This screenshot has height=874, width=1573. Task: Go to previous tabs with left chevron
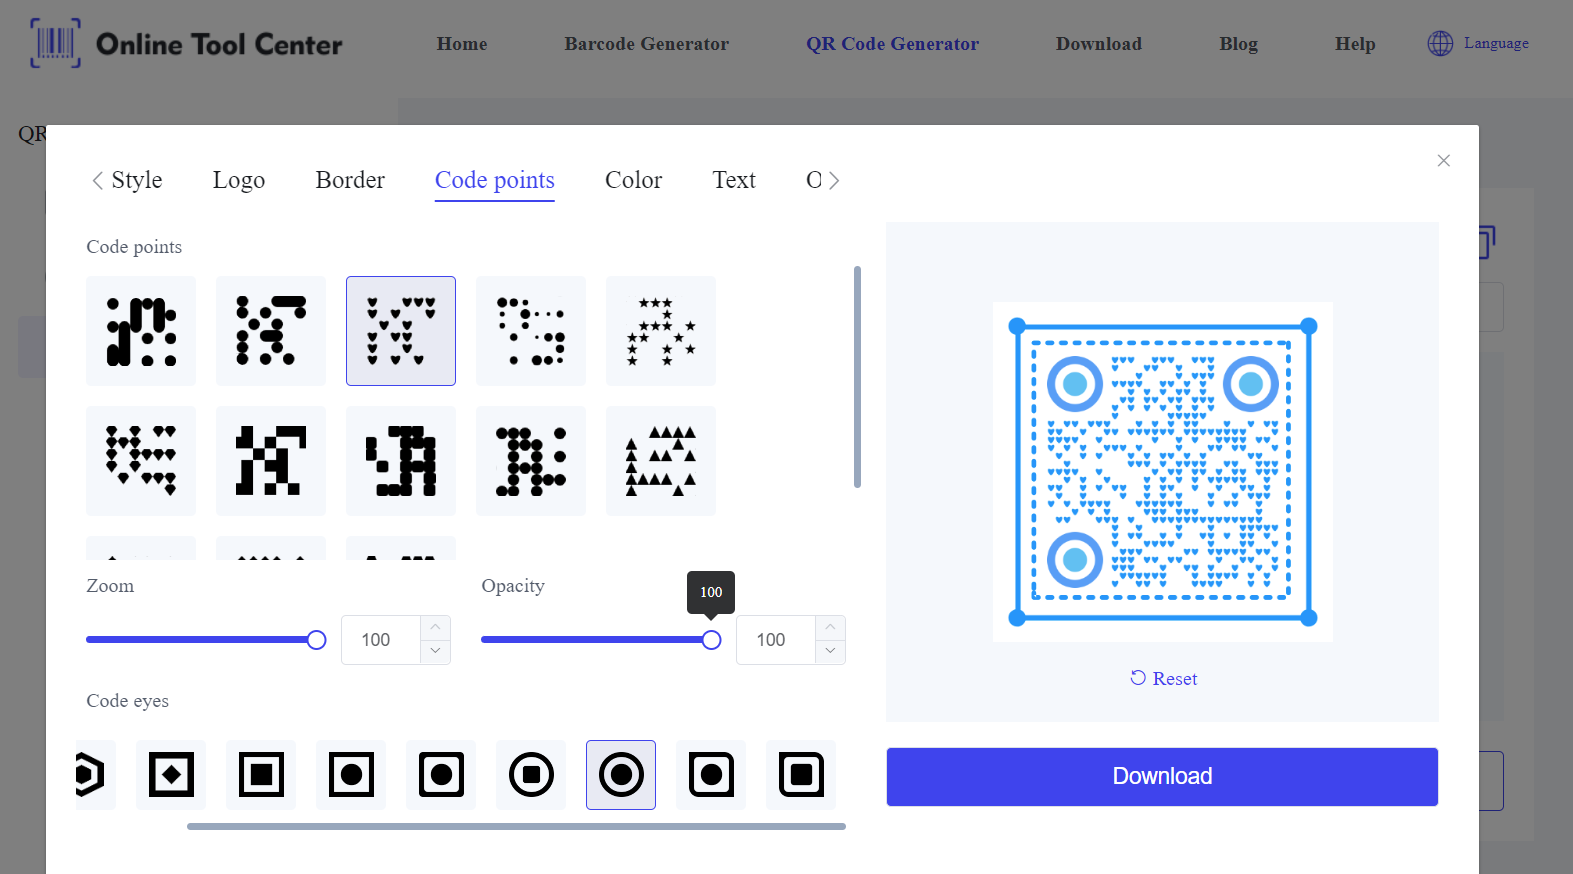tap(97, 180)
